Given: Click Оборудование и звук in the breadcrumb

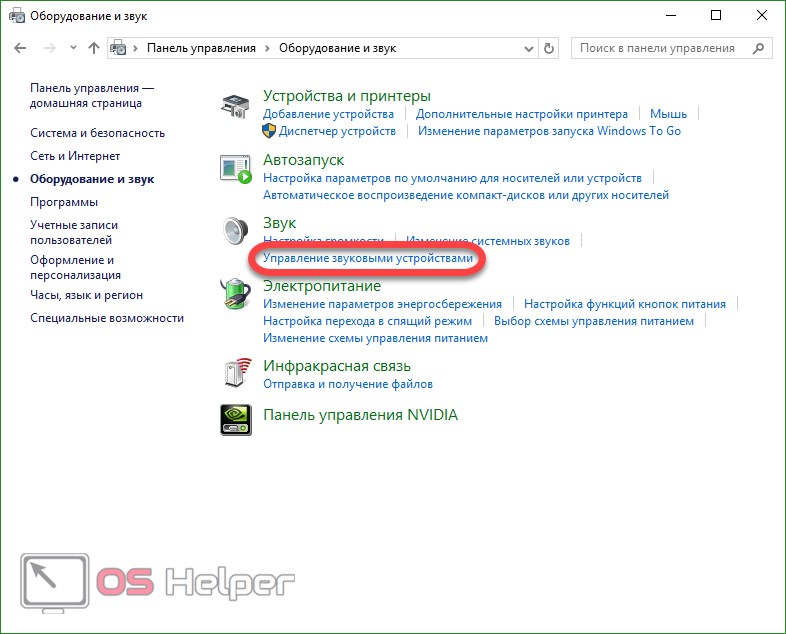Looking at the screenshot, I should (337, 48).
